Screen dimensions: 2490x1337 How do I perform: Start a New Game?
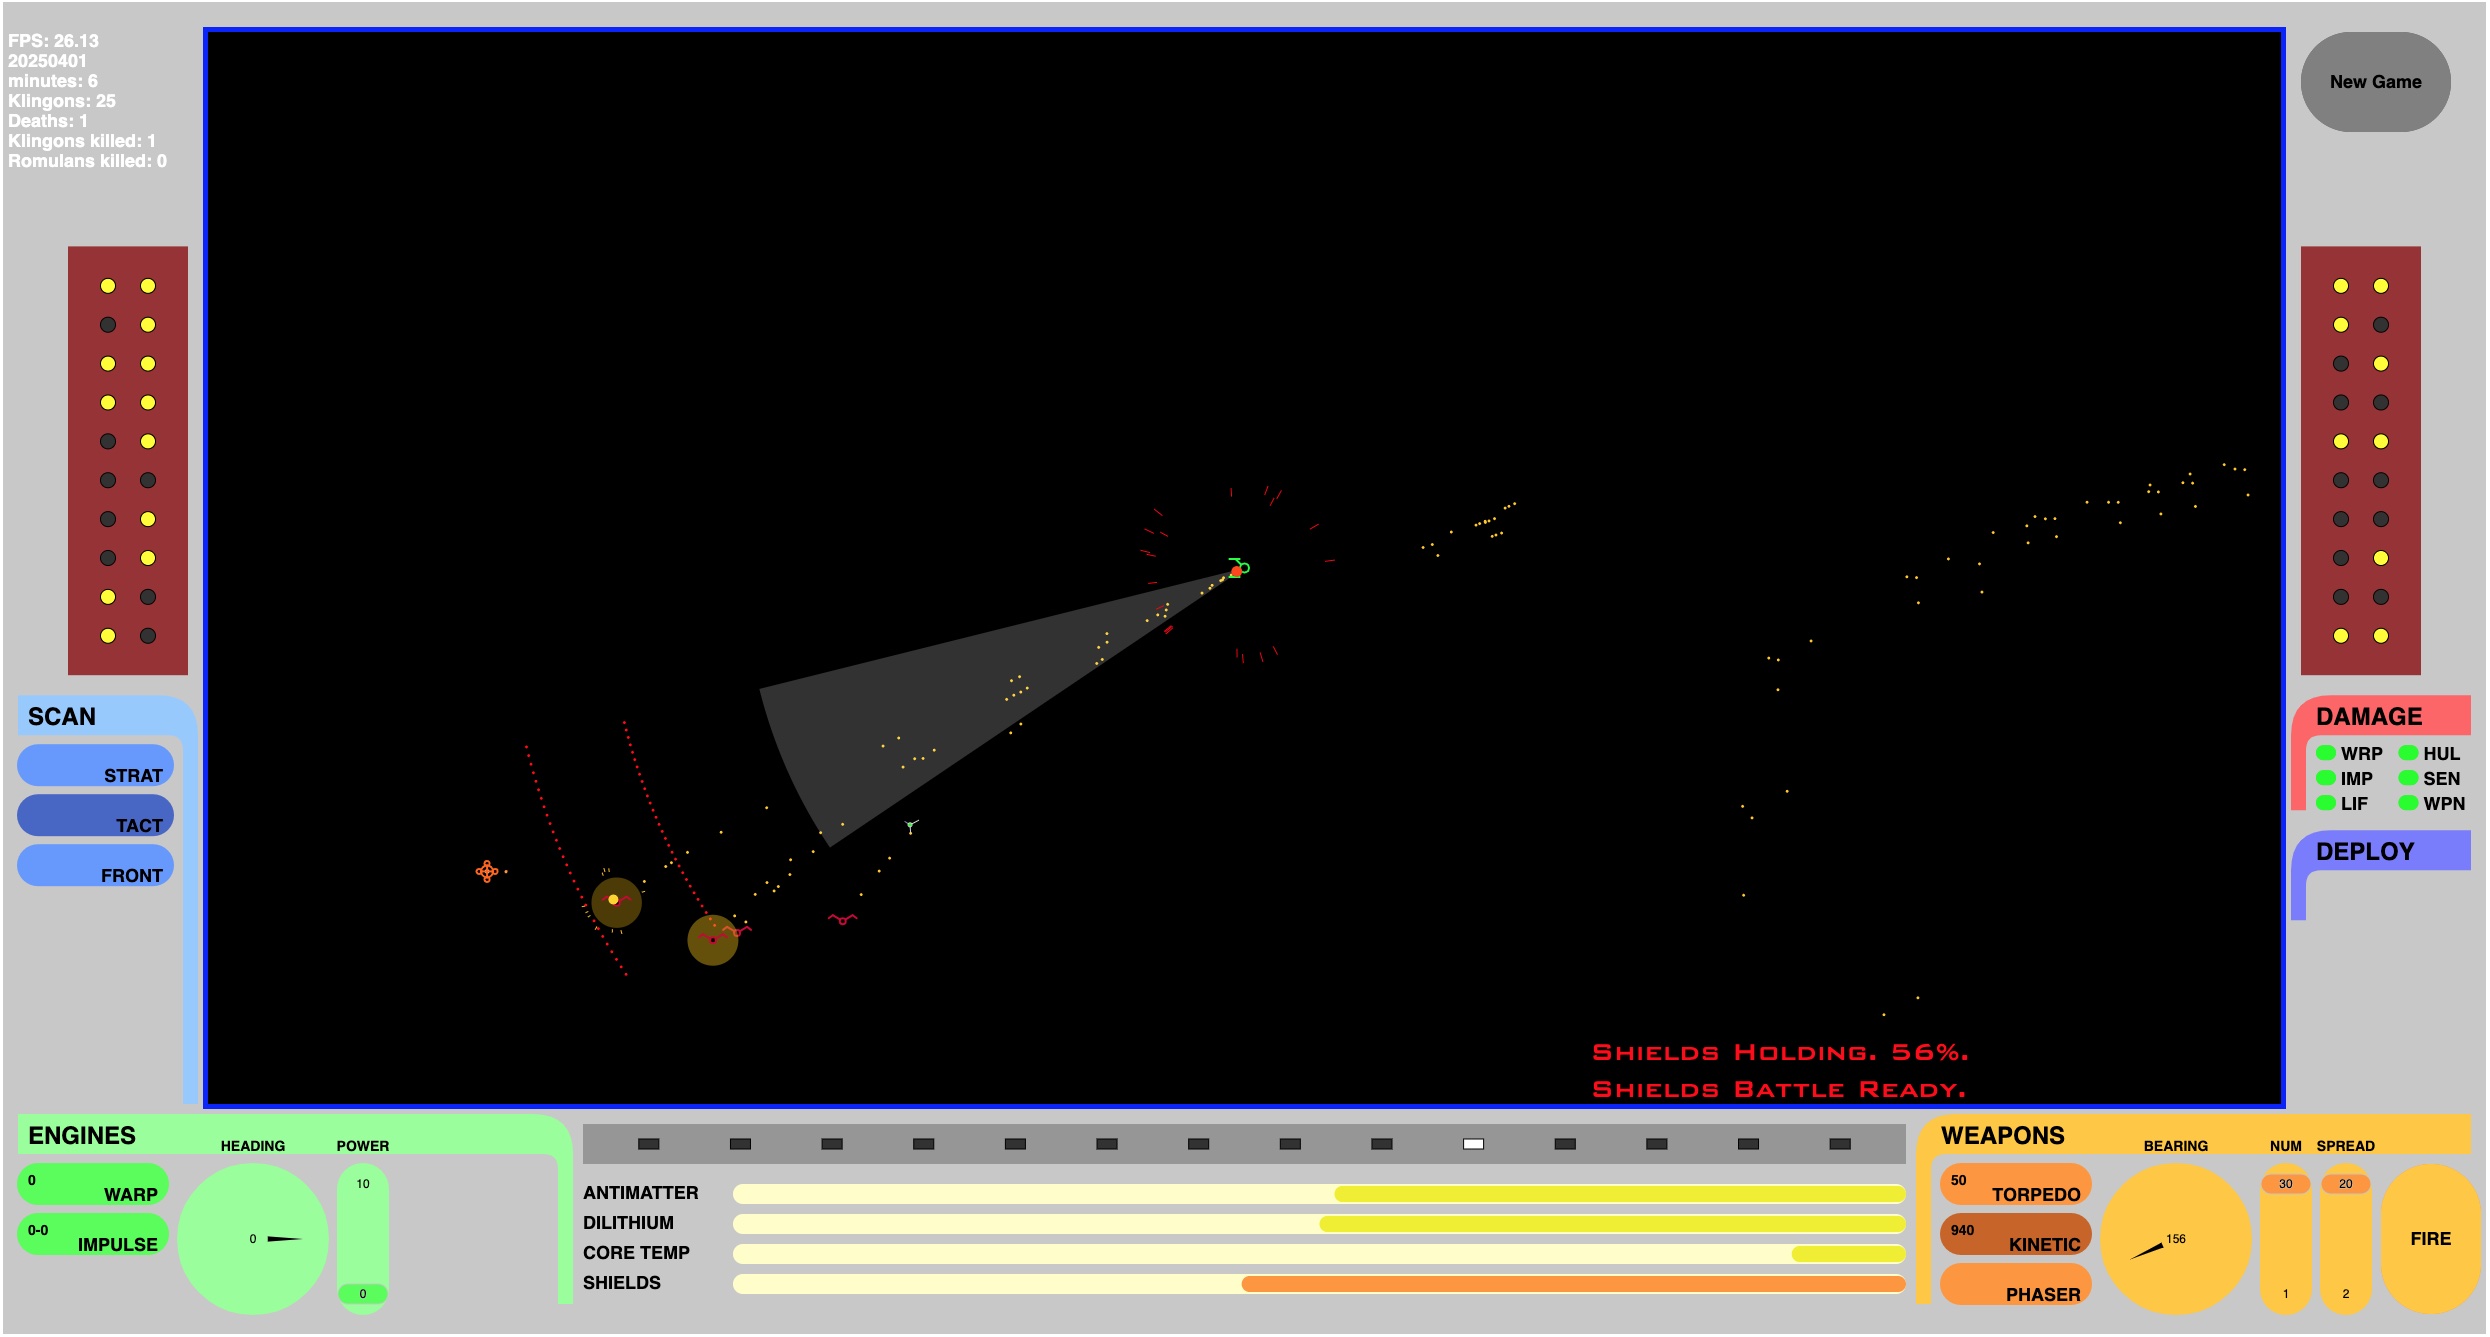pyautogui.click(x=2375, y=82)
